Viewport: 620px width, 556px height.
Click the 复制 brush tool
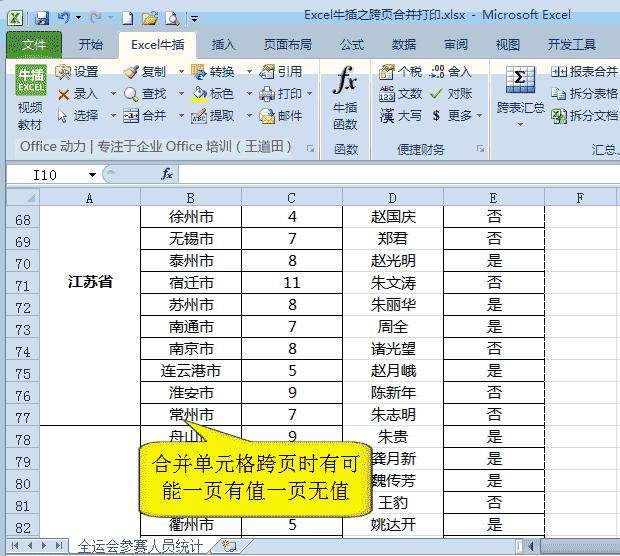tap(144, 72)
